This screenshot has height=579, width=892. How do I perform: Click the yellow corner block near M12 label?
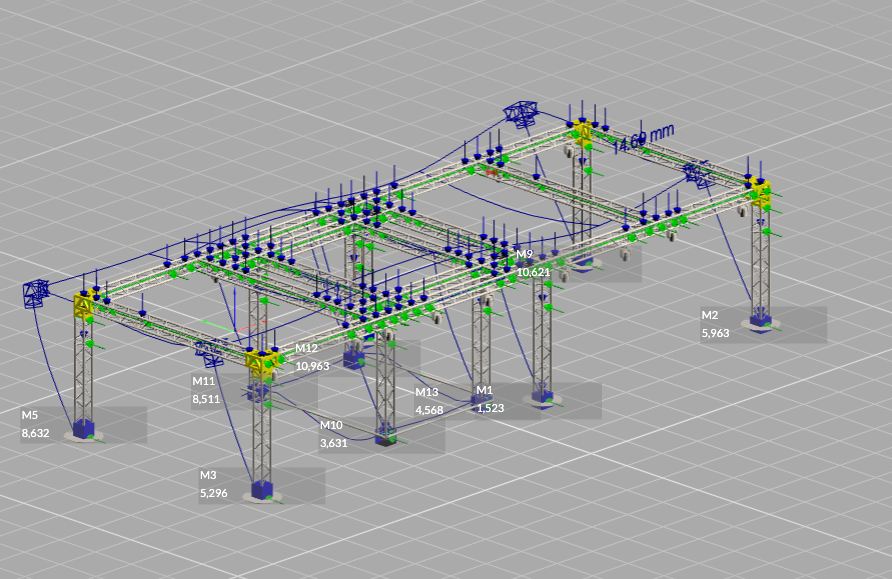coord(261,361)
